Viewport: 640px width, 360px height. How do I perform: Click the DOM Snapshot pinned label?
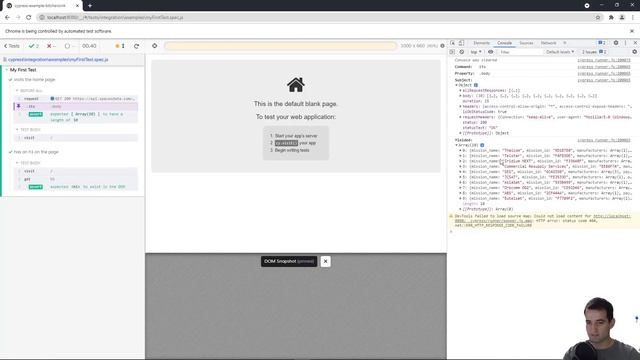(x=289, y=261)
